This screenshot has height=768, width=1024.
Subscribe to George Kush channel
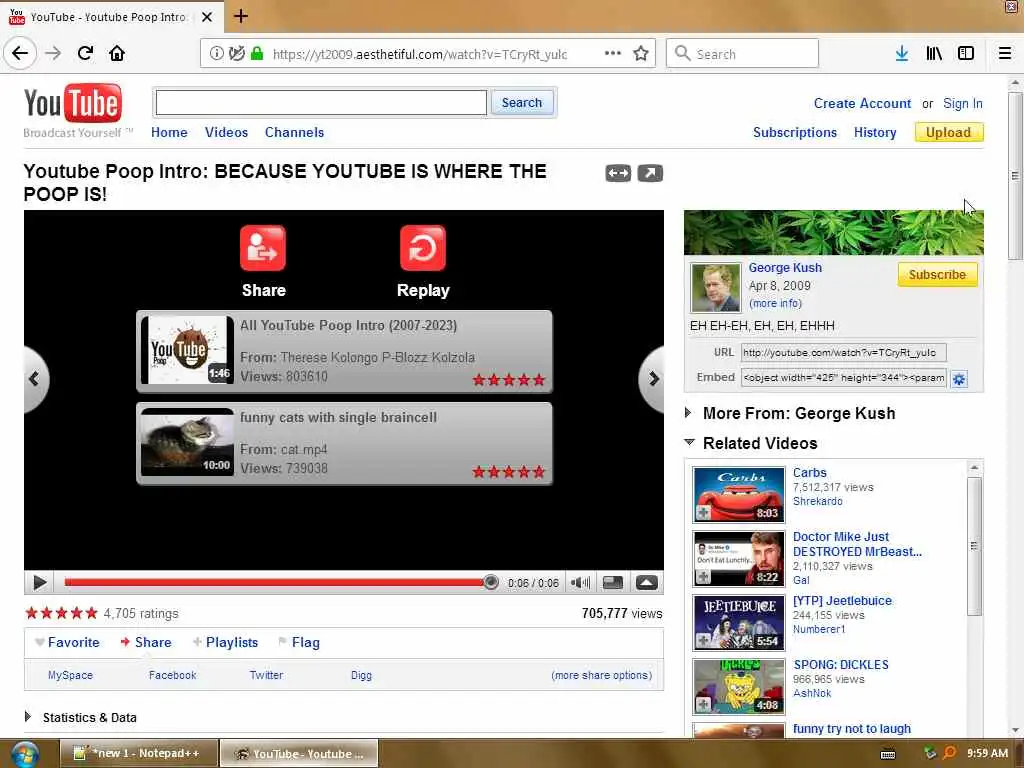point(937,275)
